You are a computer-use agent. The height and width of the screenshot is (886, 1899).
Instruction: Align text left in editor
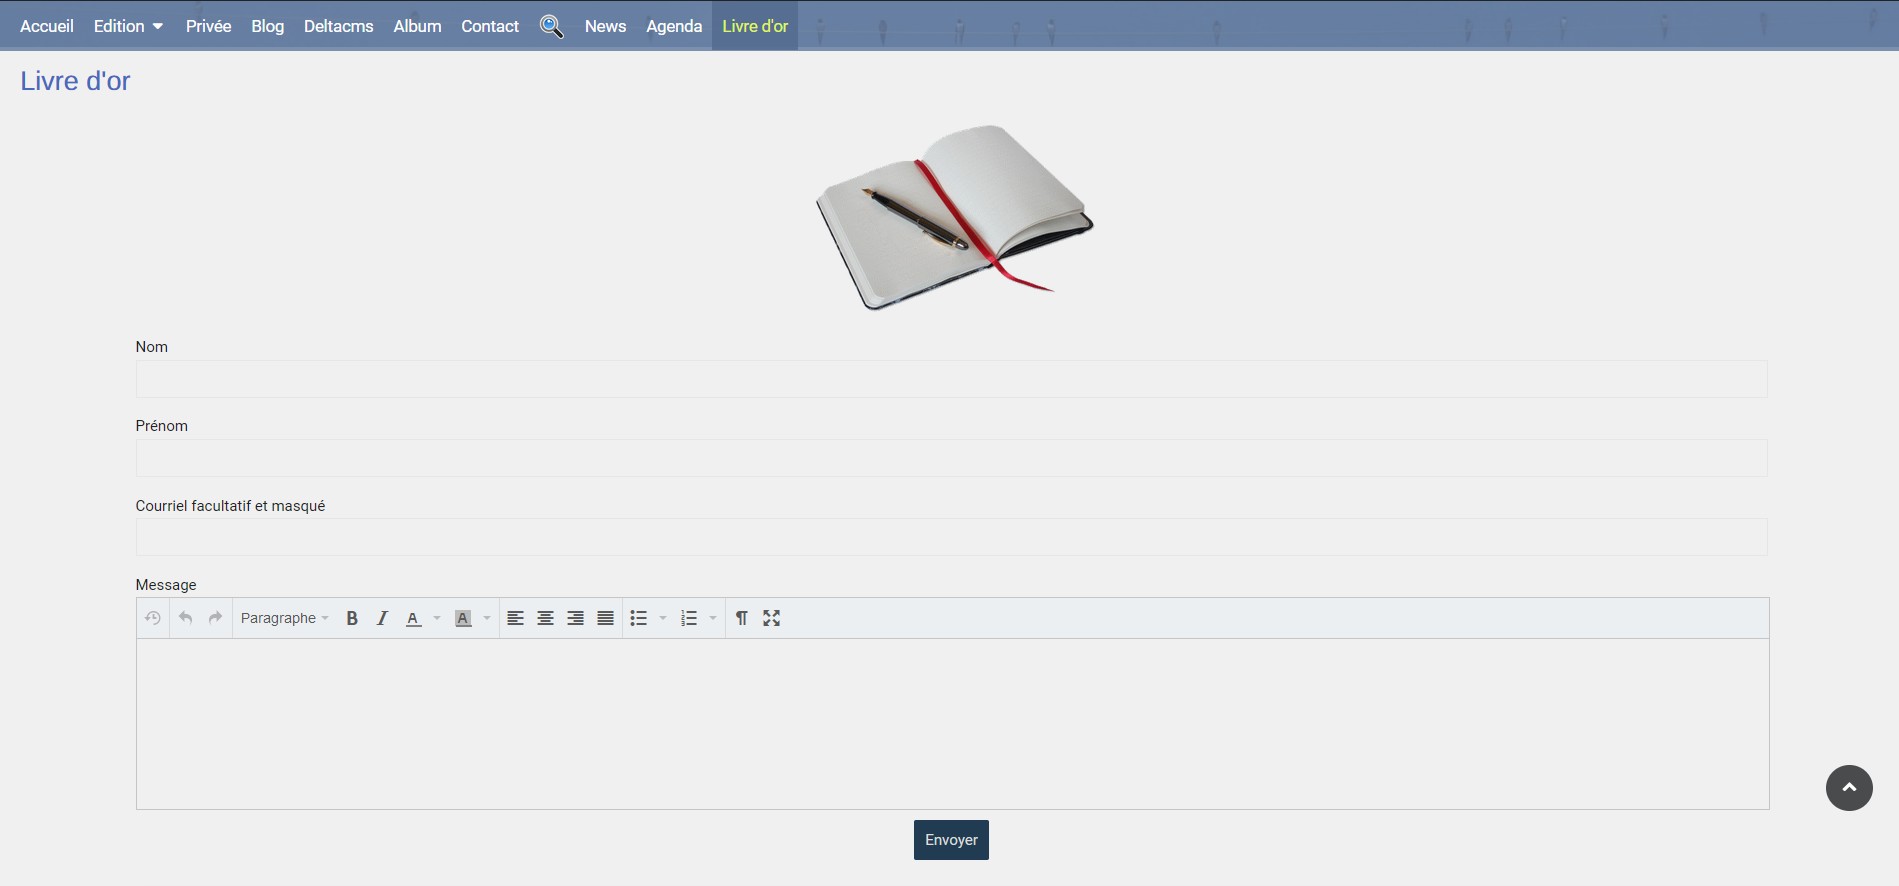click(x=515, y=618)
